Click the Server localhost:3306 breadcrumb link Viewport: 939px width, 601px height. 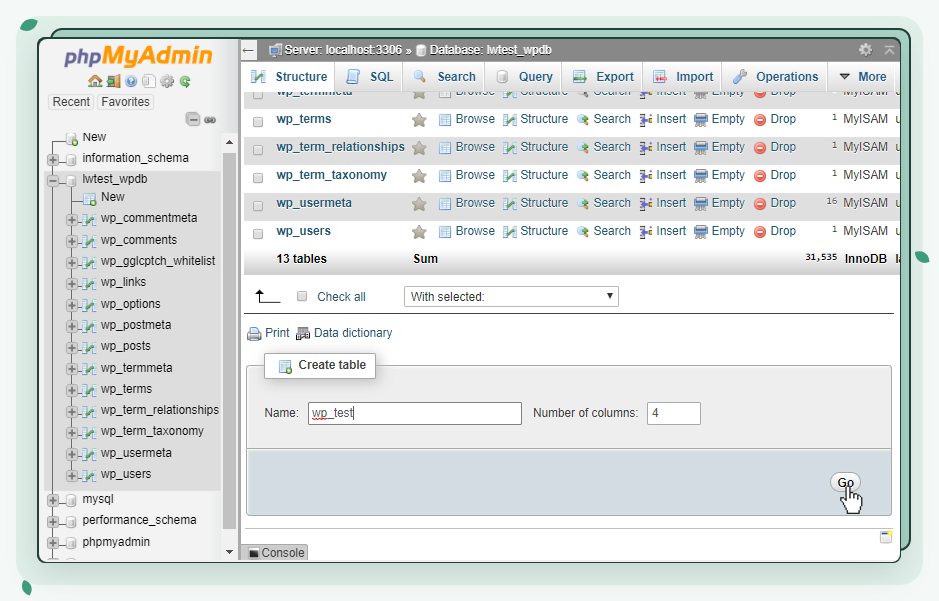pos(343,50)
